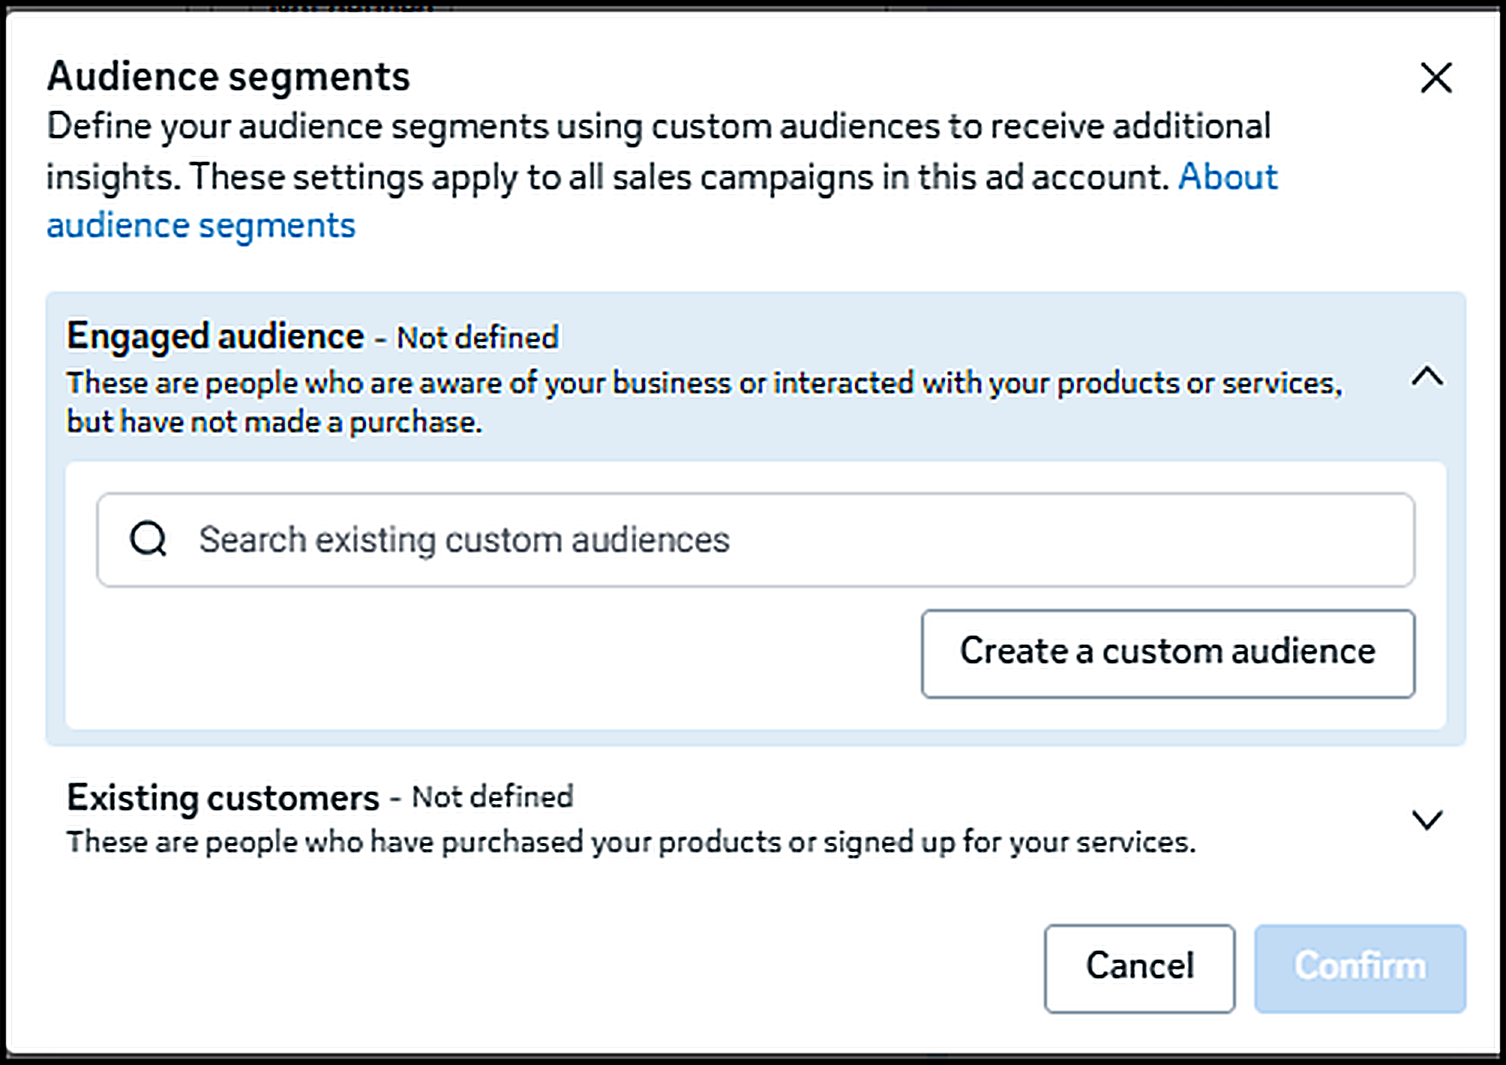Collapse the Engaged audience section chevron
Image resolution: width=1506 pixels, height=1065 pixels.
click(1427, 377)
